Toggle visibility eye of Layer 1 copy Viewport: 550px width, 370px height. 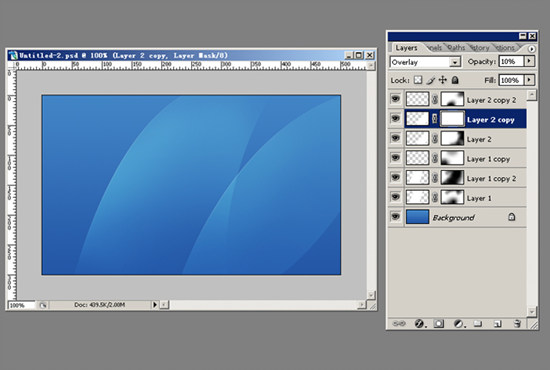(x=396, y=157)
